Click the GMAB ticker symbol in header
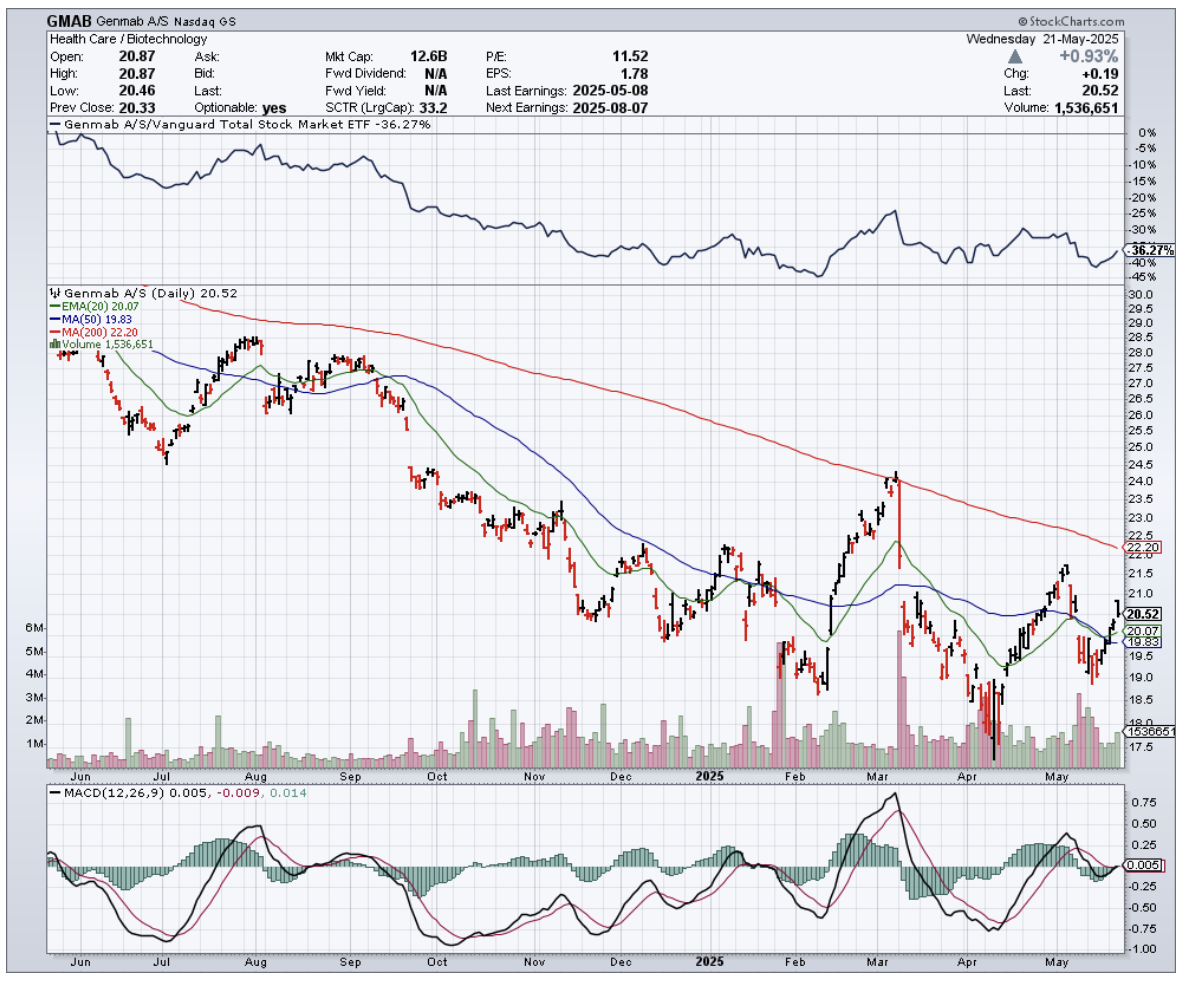The image size is (1182, 982). pos(70,21)
